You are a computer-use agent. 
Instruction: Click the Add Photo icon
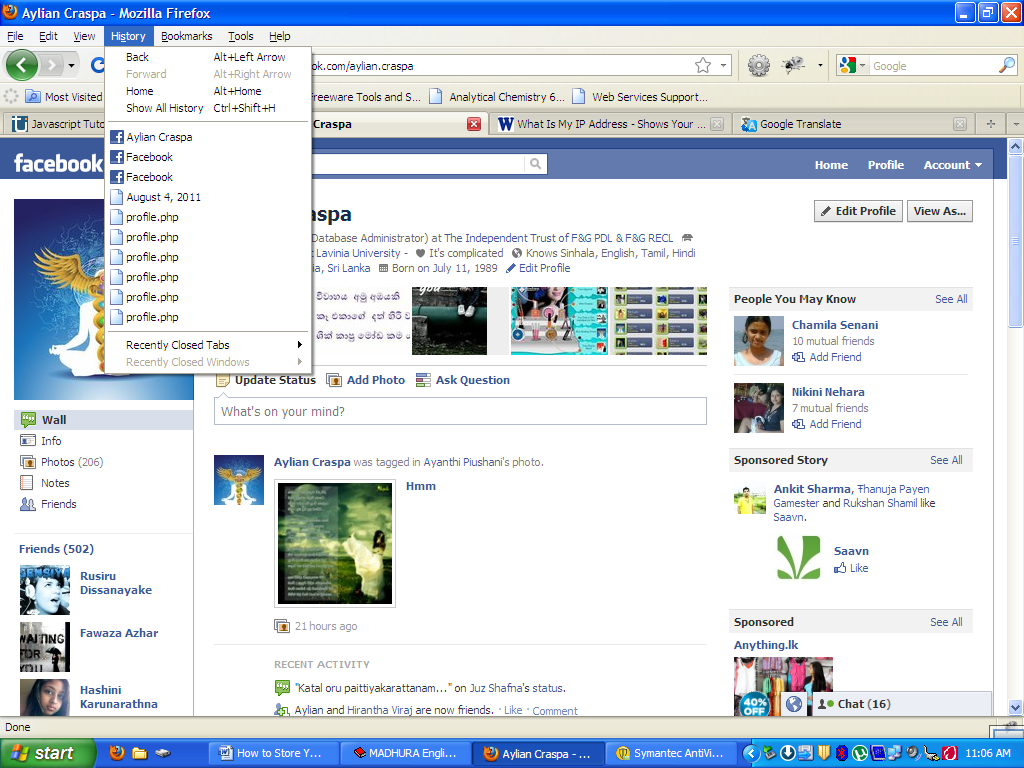pyautogui.click(x=334, y=380)
